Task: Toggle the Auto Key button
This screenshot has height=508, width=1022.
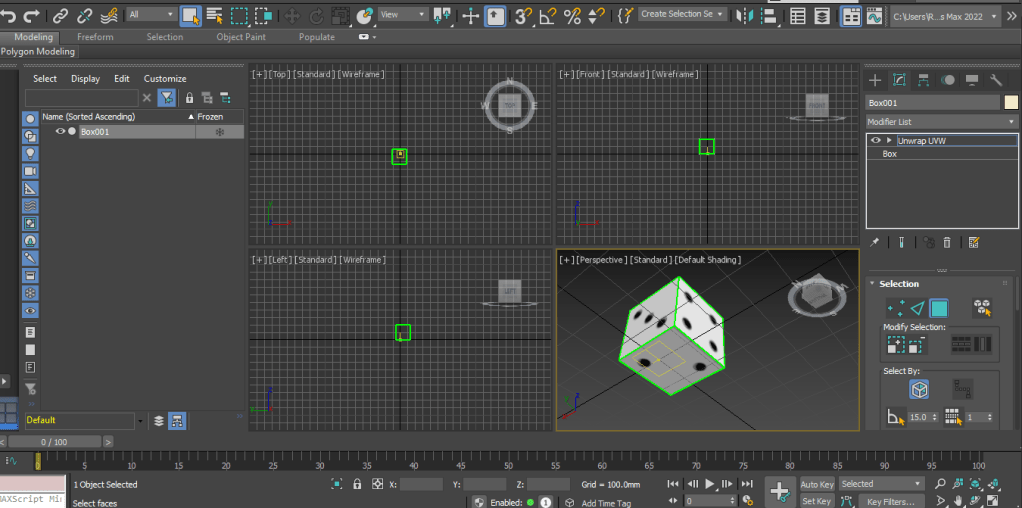Action: coord(817,484)
